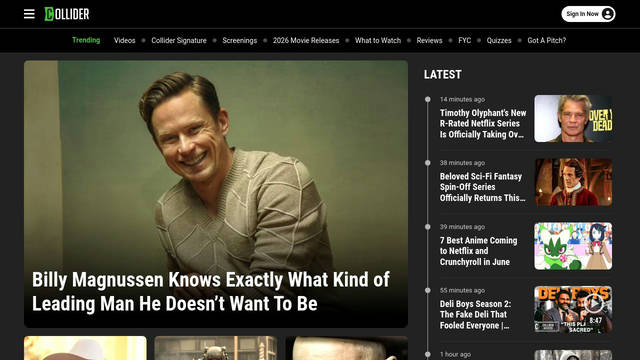Click the '38 minutes ago' timestamp

(462, 162)
